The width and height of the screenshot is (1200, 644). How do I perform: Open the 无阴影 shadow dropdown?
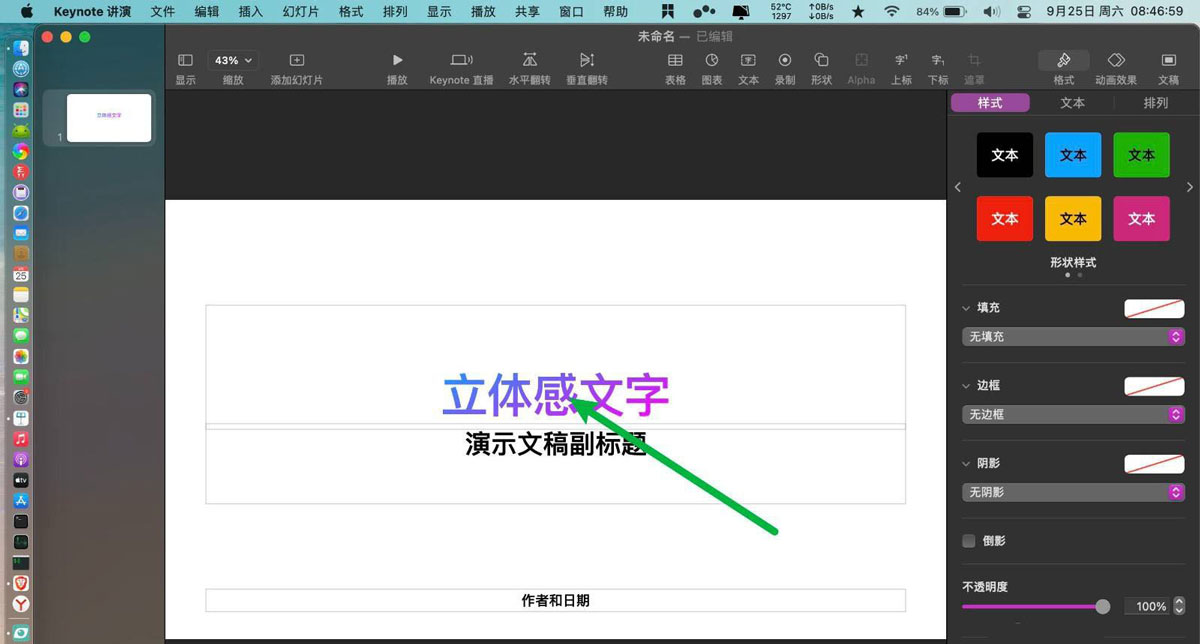(1073, 492)
